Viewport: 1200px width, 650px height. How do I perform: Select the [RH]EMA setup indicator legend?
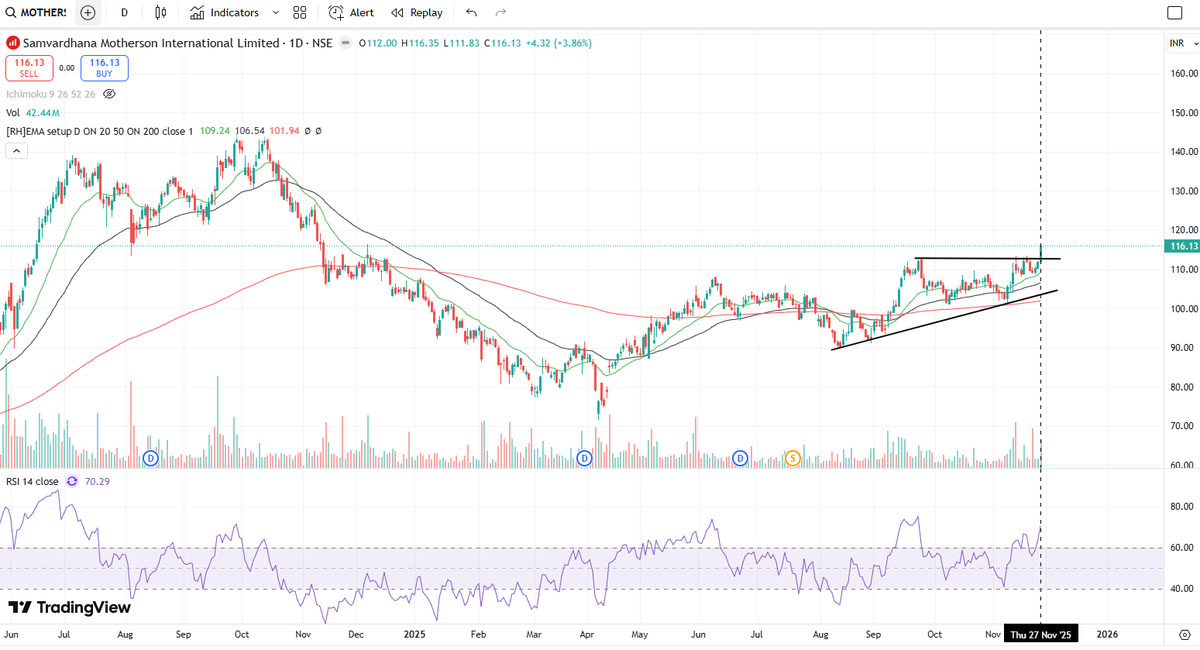(100, 131)
